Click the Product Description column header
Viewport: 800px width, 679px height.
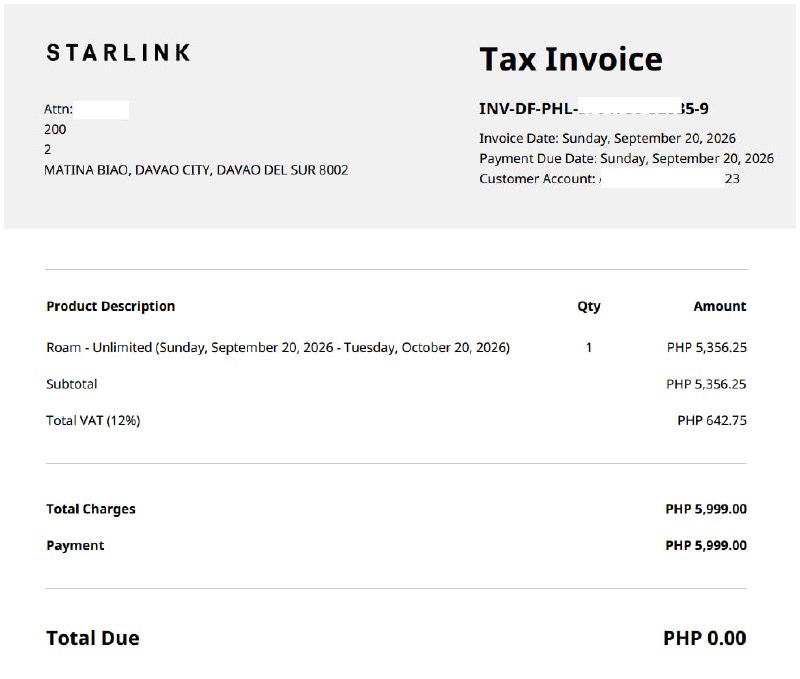pos(110,306)
